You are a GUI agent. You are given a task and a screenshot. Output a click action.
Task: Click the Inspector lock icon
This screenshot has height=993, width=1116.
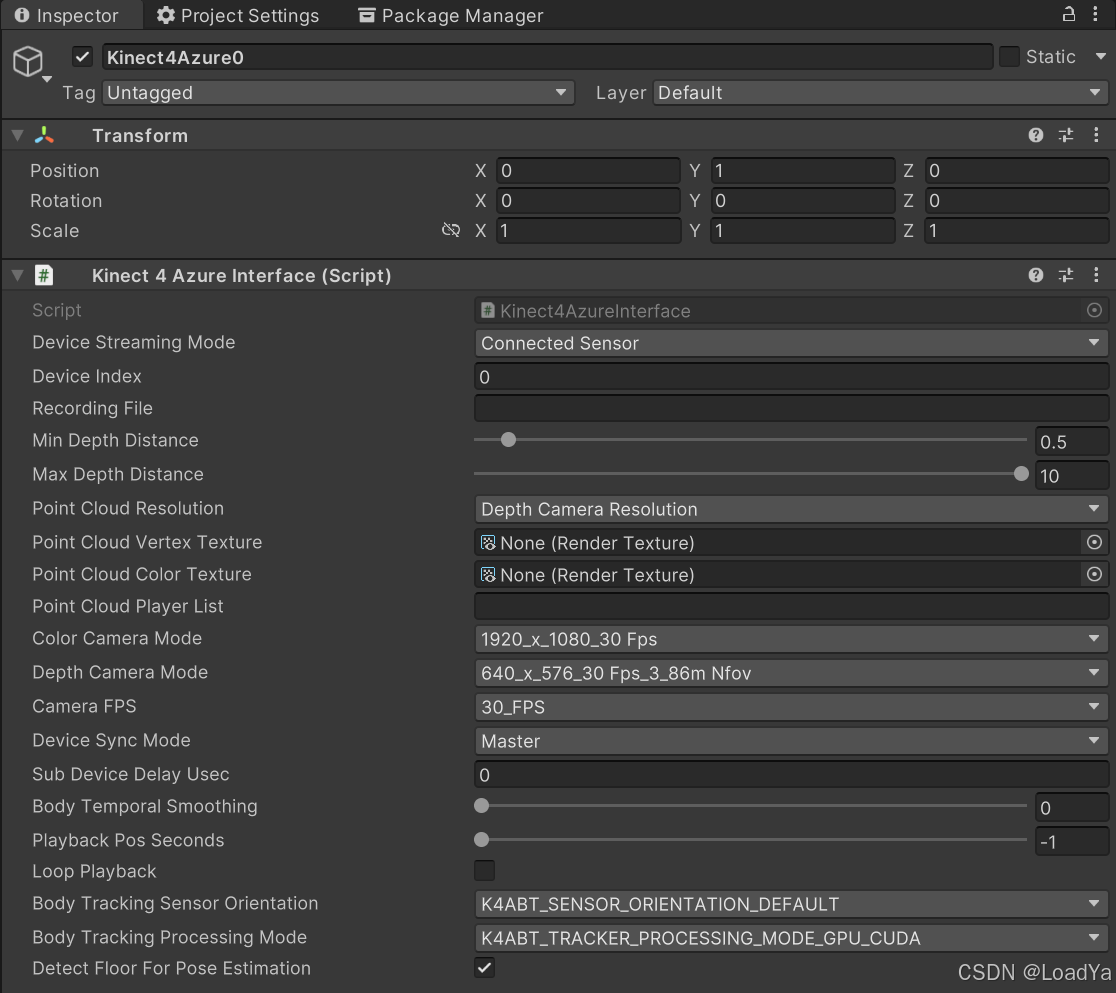point(1068,14)
